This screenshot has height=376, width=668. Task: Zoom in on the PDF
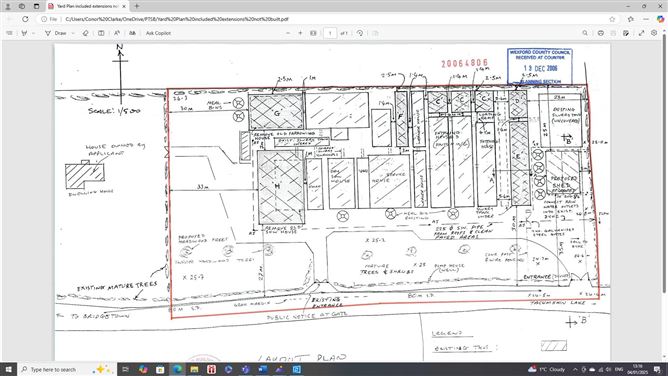pos(300,33)
